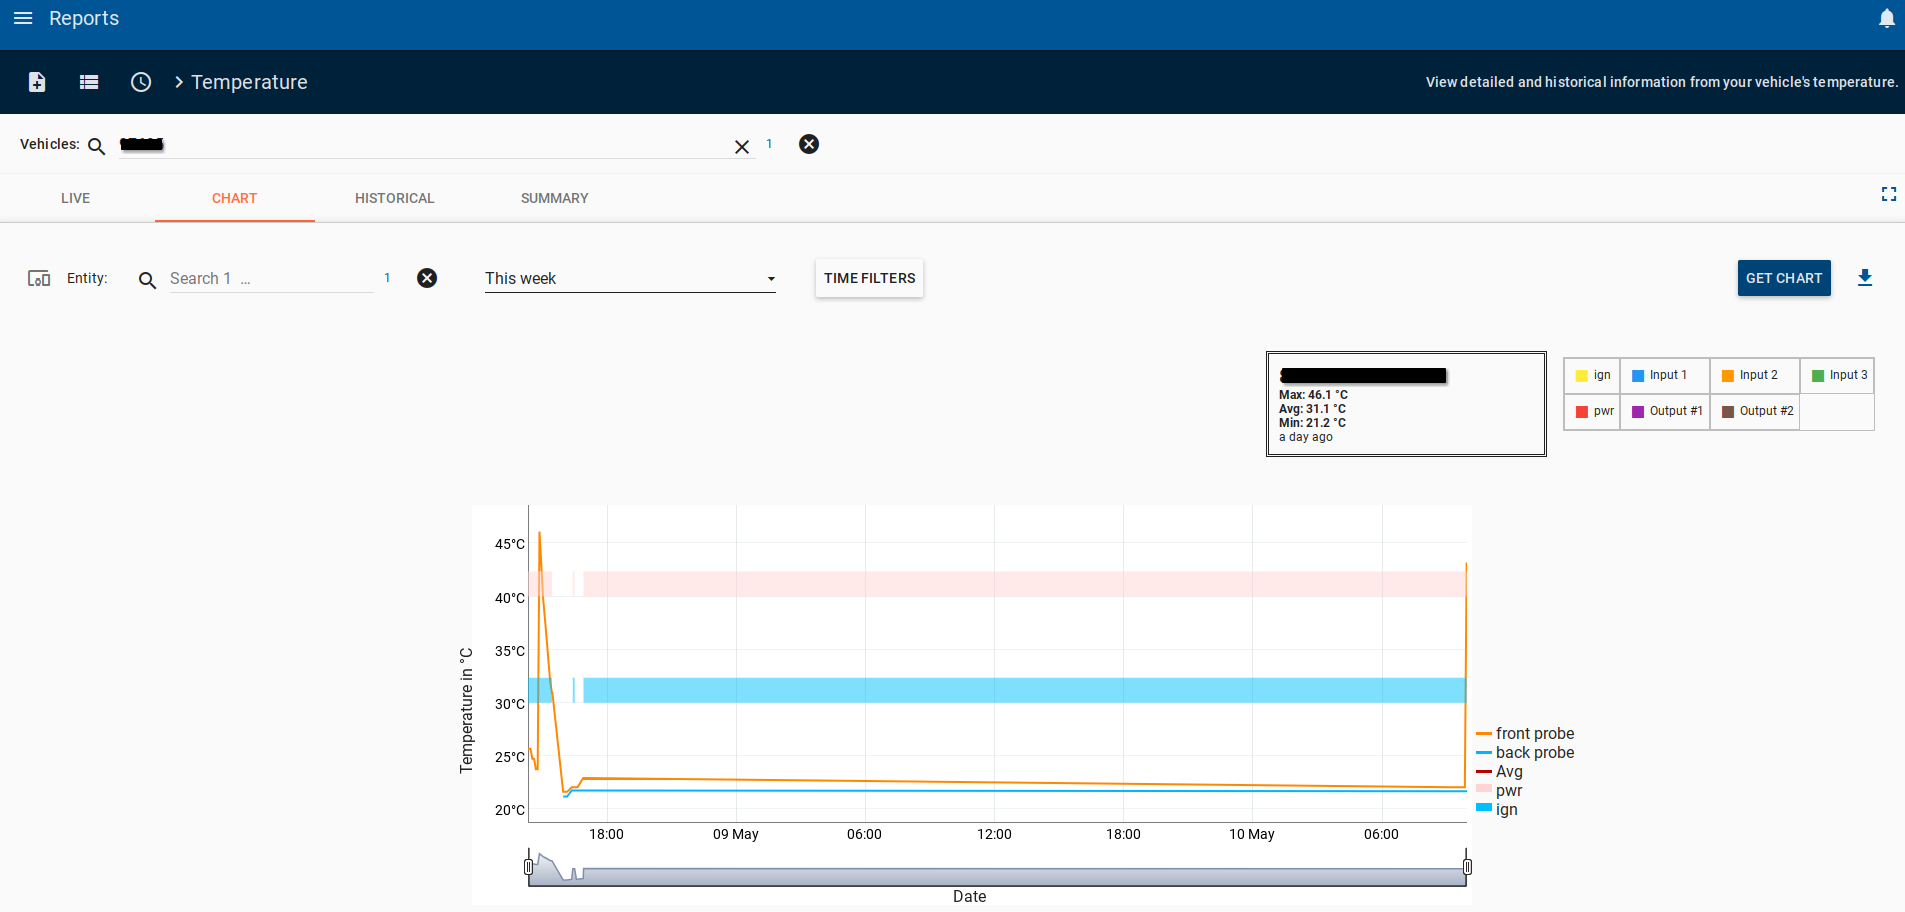The height and width of the screenshot is (912, 1905).
Task: Click the Temperature breadcrumb label
Action: tap(249, 82)
